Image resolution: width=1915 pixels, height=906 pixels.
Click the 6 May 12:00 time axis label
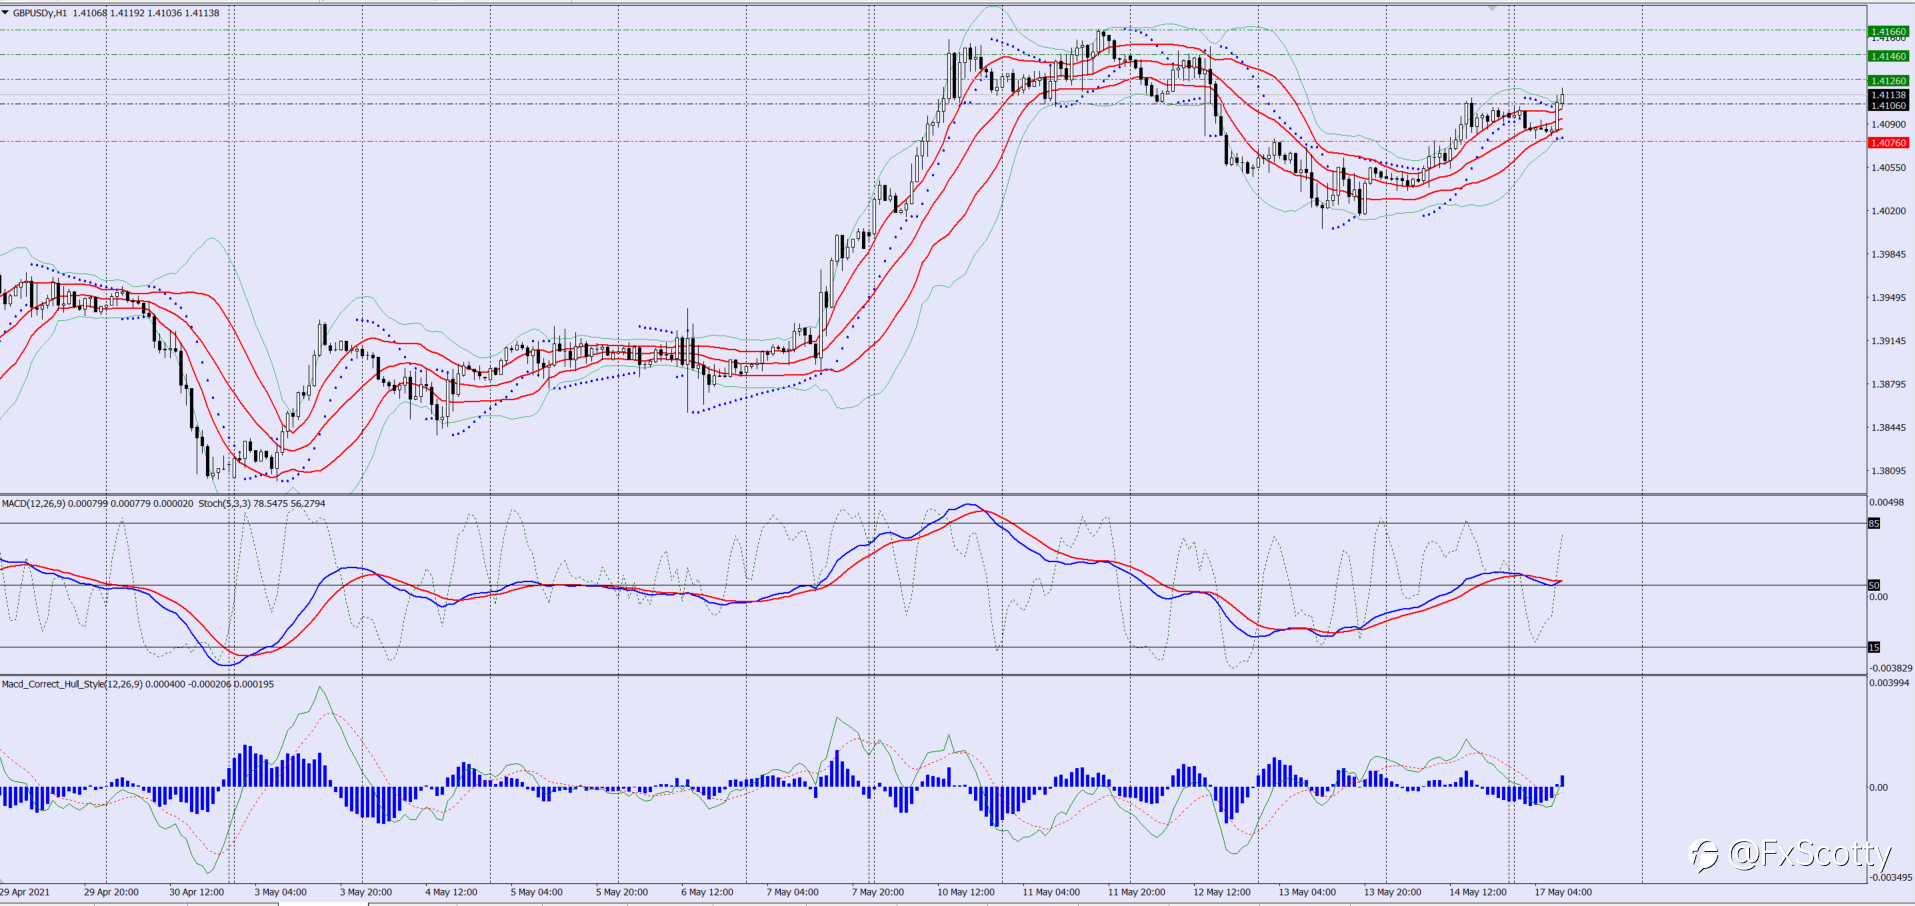pyautogui.click(x=708, y=892)
